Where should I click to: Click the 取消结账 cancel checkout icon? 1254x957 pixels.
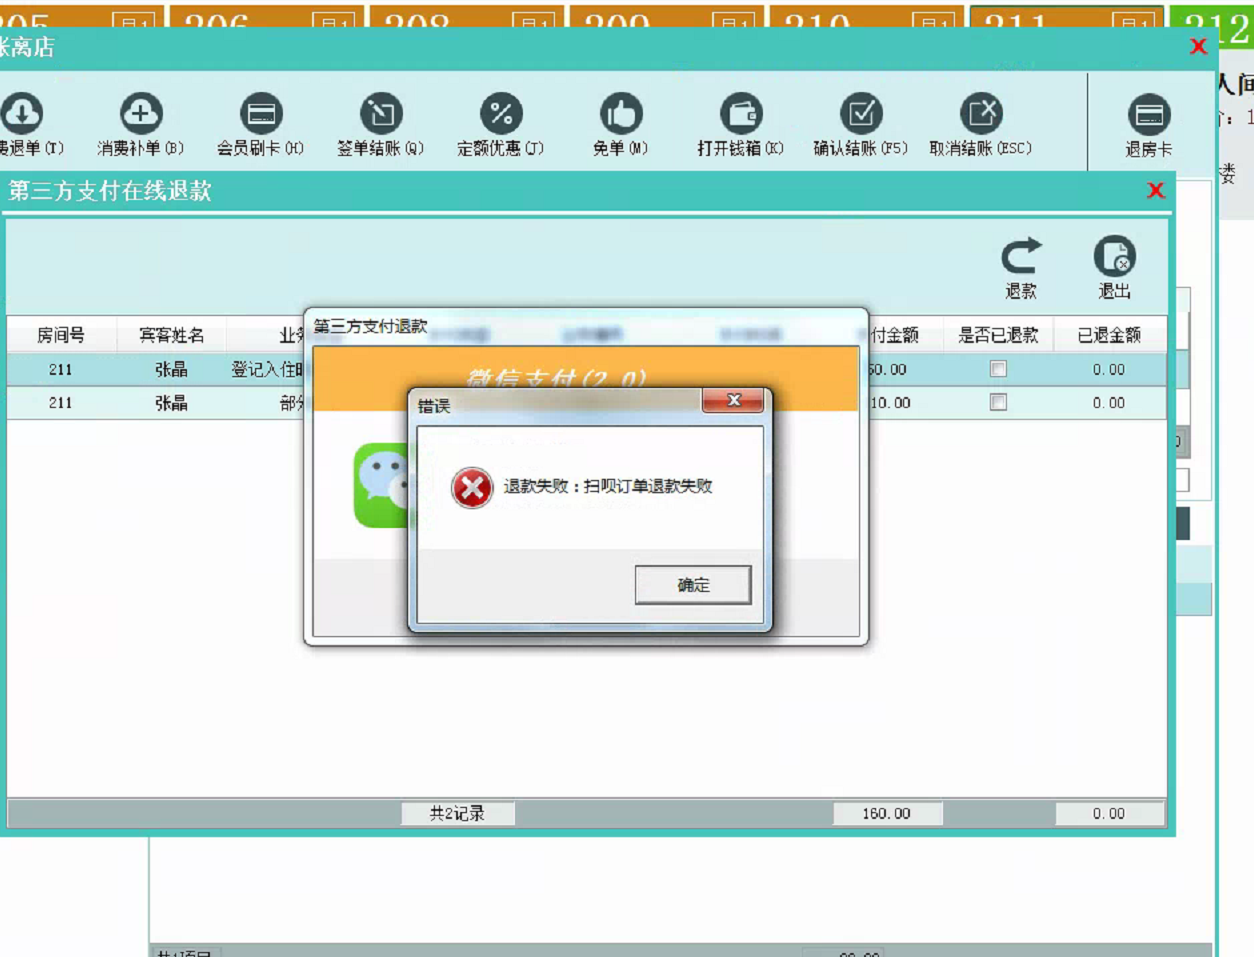[x=980, y=114]
